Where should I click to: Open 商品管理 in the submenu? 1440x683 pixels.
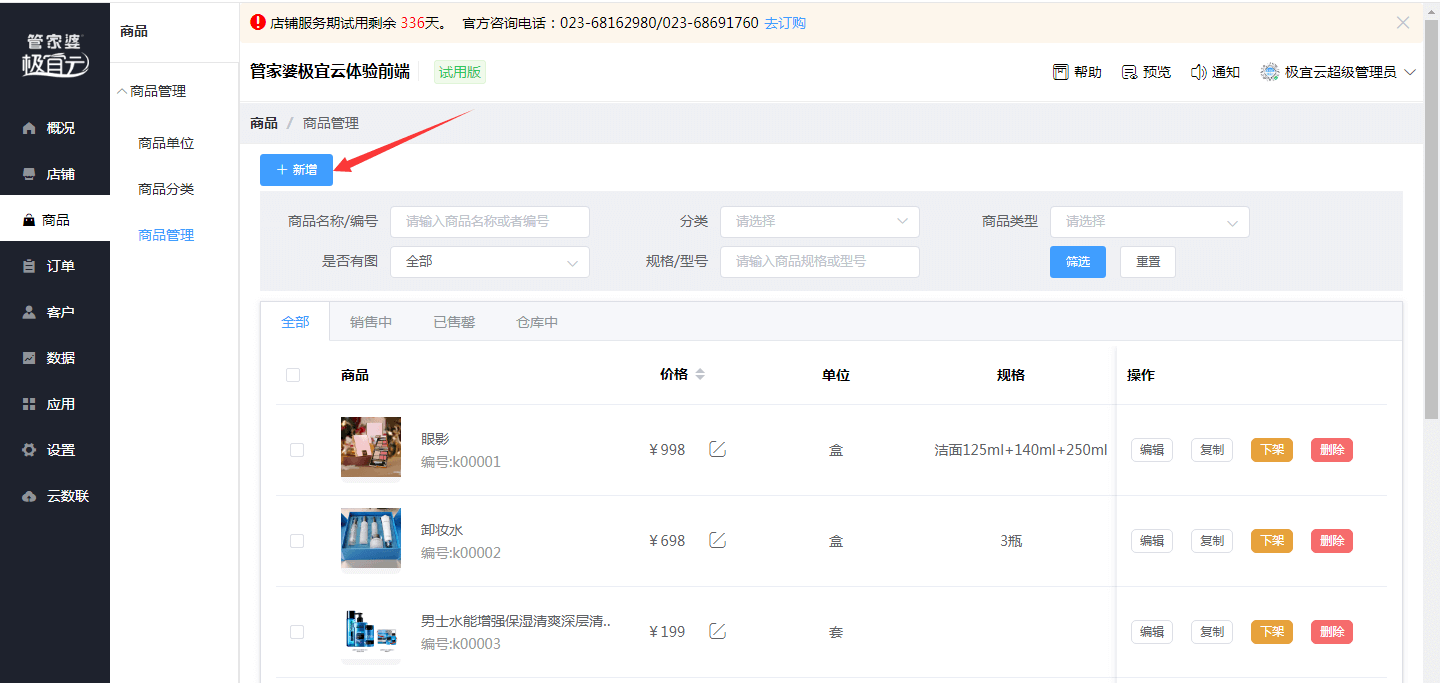[166, 235]
